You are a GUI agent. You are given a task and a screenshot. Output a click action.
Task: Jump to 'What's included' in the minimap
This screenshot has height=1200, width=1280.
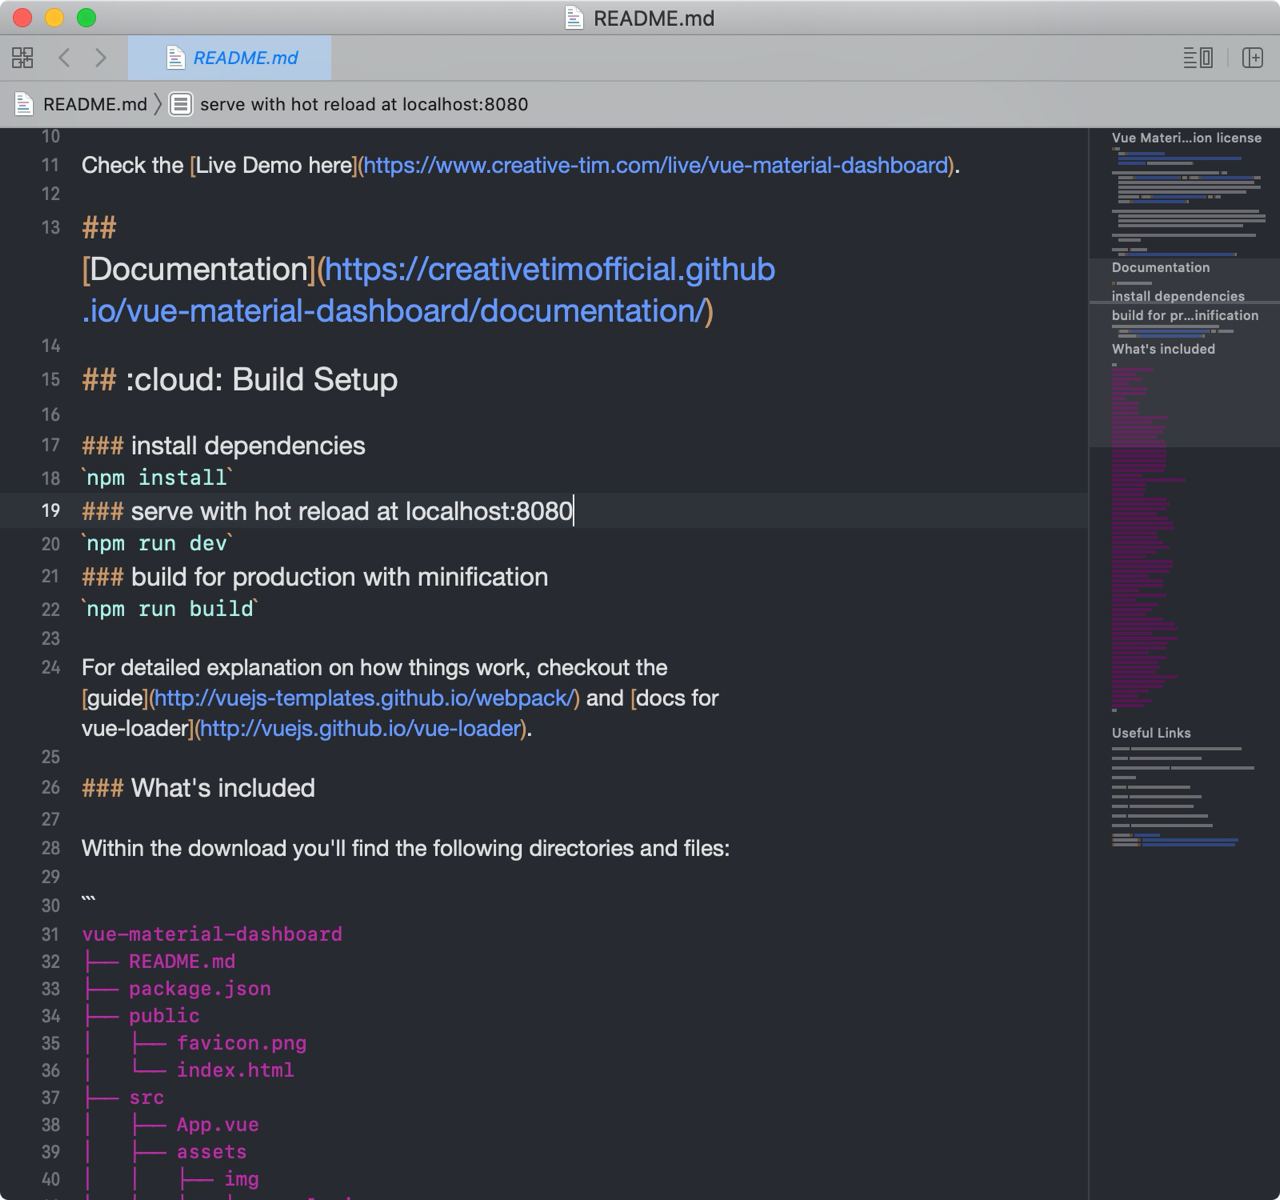pyautogui.click(x=1163, y=349)
